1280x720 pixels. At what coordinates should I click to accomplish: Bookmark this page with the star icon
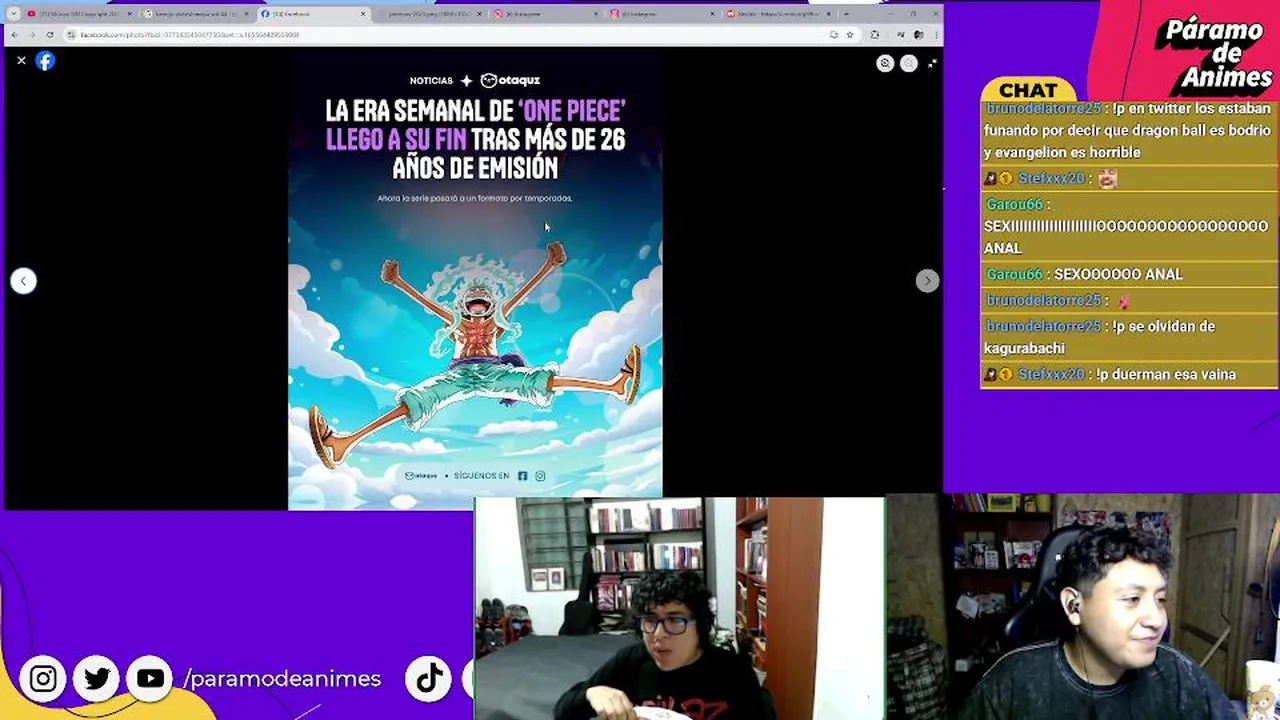pyautogui.click(x=849, y=34)
